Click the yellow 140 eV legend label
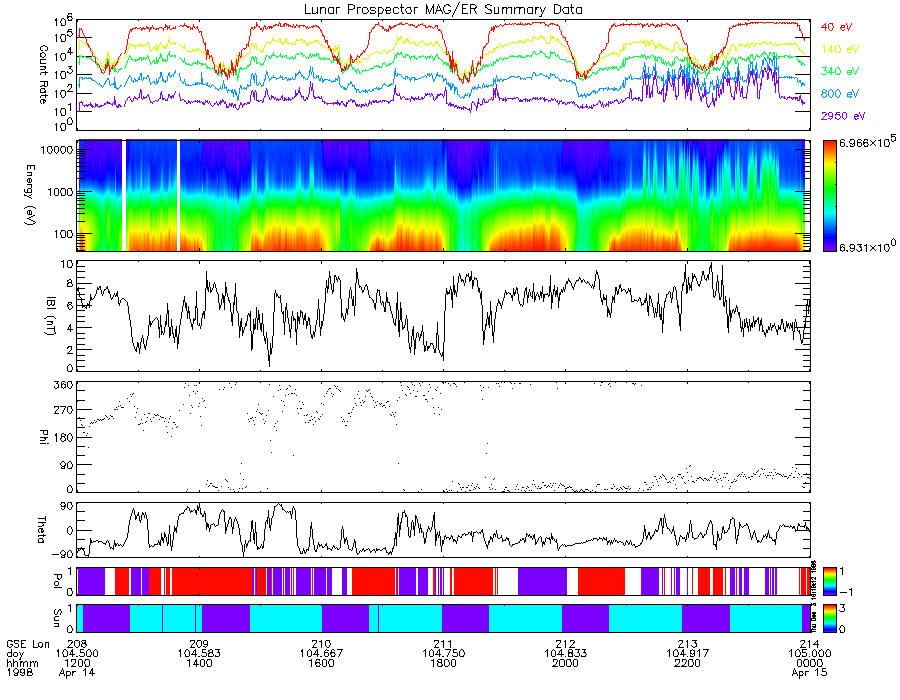Viewport: 900px width, 700px height. [x=840, y=49]
